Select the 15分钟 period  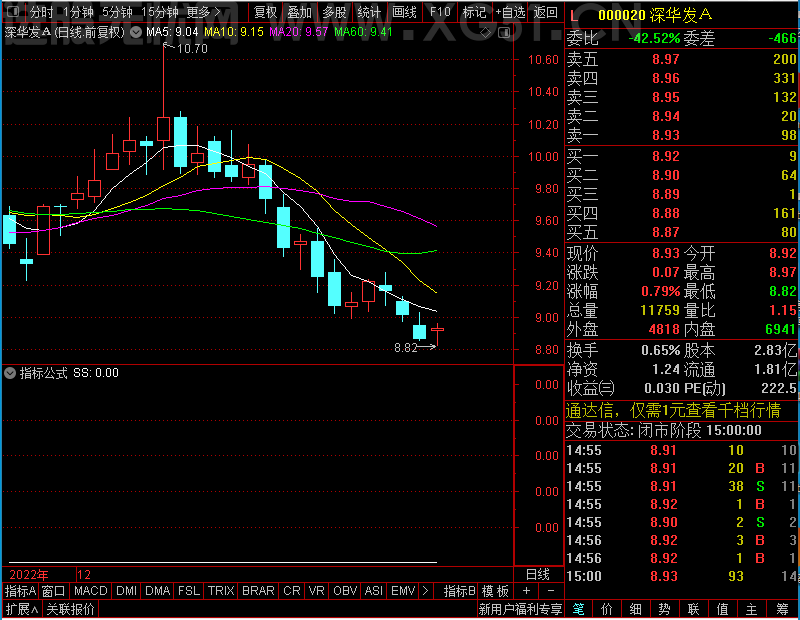160,12
